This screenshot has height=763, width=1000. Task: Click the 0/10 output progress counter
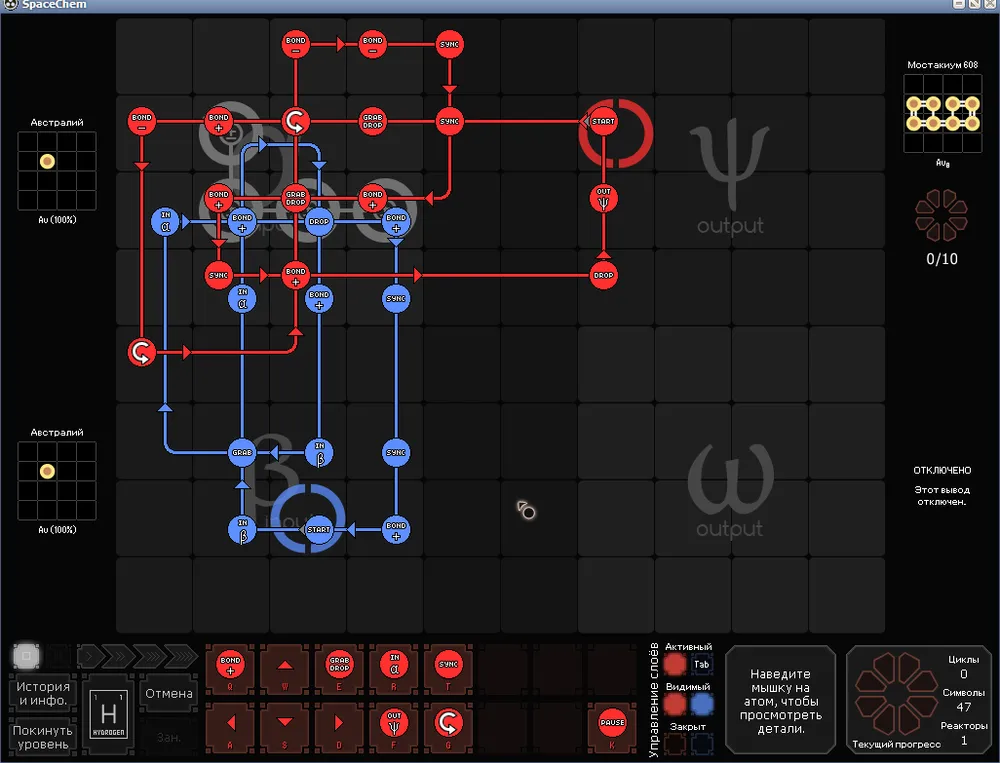[x=941, y=259]
